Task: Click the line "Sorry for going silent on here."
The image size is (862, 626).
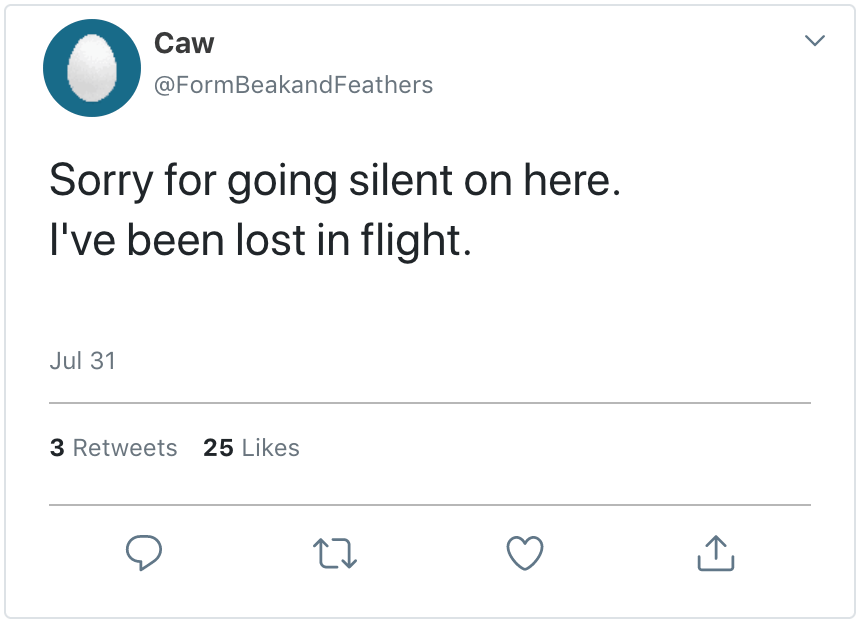Action: (335, 180)
